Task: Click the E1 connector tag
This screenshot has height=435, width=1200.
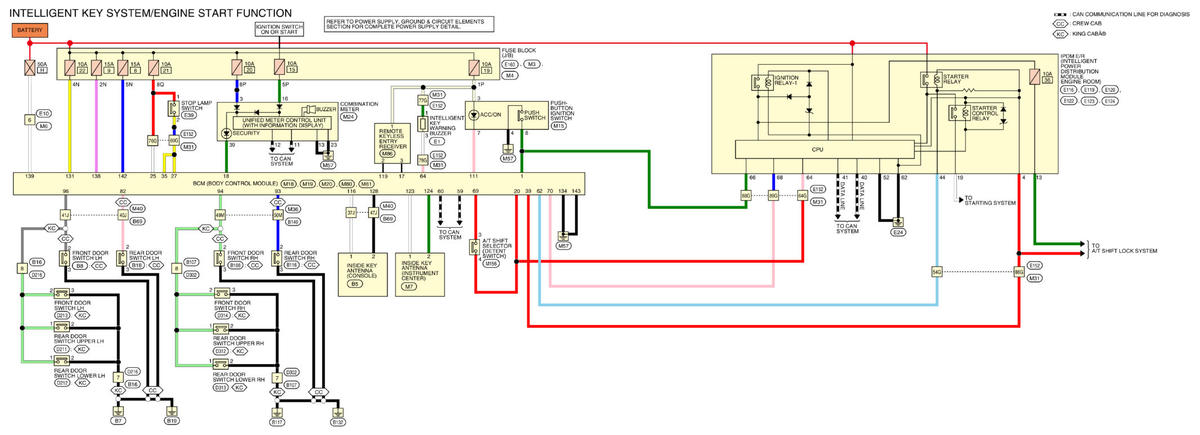Action: tap(438, 142)
